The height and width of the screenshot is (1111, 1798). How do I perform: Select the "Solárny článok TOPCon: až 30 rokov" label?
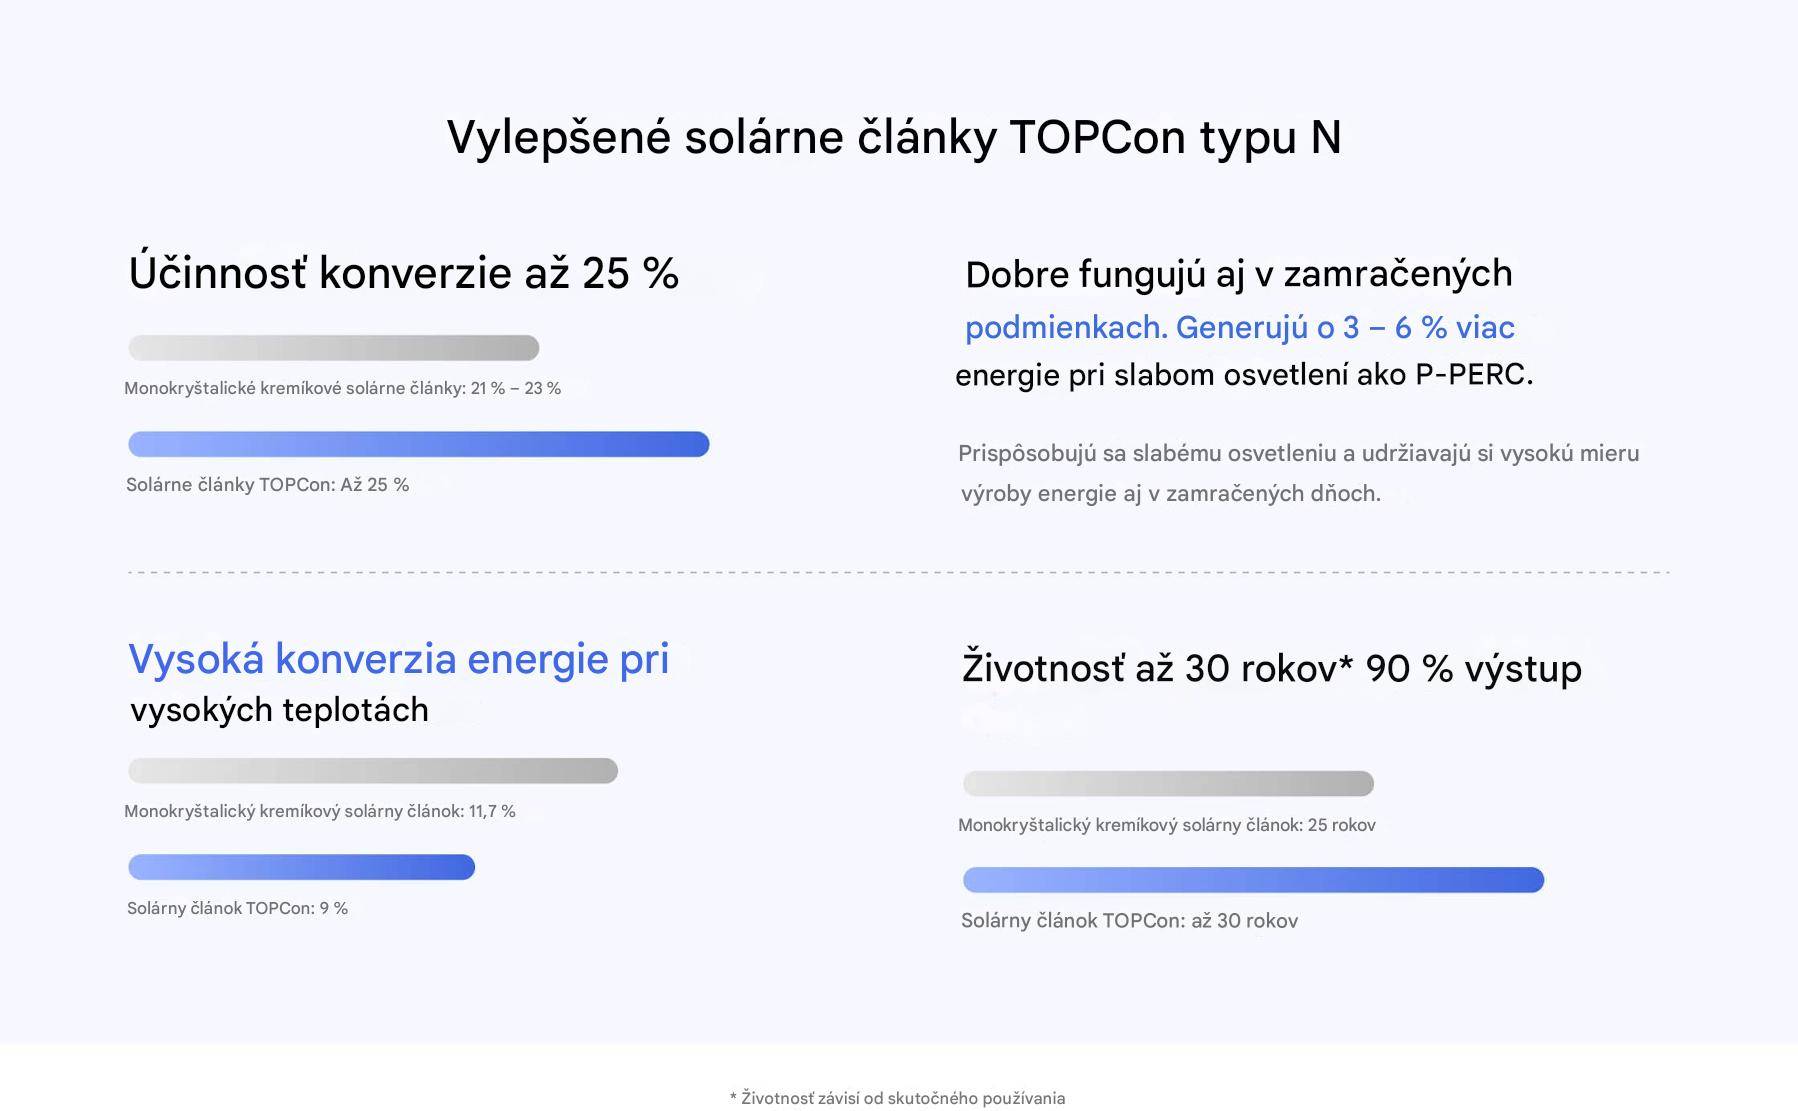(x=1130, y=921)
